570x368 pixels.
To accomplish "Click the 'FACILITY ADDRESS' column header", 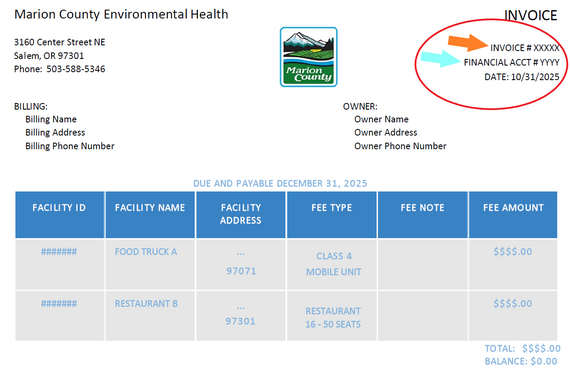I will [x=241, y=215].
